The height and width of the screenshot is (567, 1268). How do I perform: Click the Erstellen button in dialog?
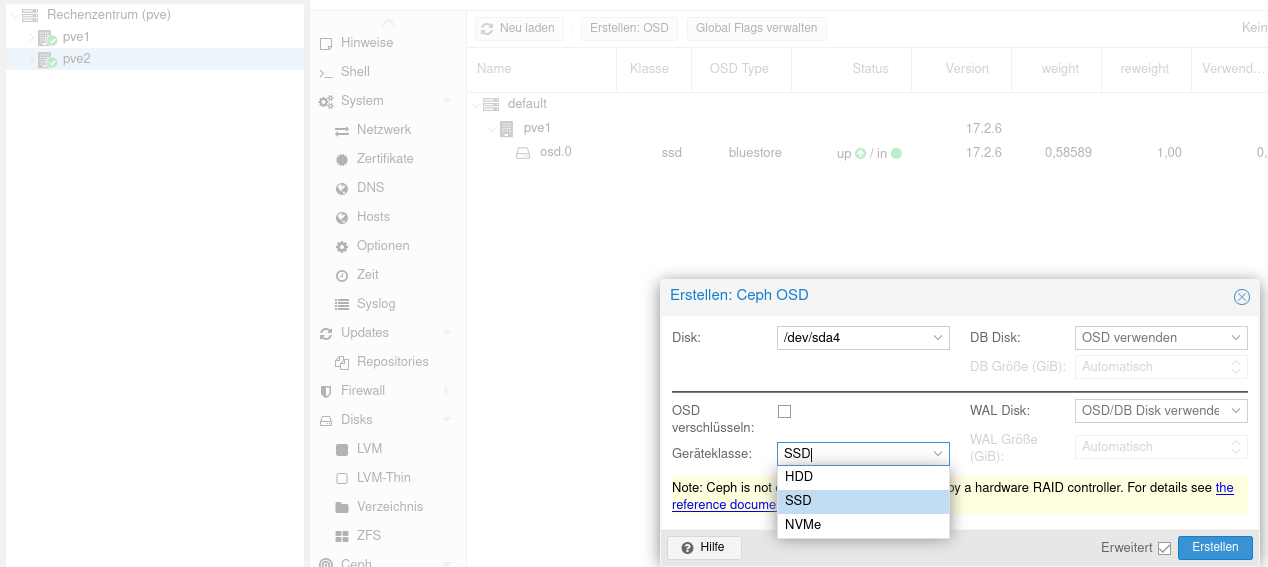click(x=1214, y=547)
